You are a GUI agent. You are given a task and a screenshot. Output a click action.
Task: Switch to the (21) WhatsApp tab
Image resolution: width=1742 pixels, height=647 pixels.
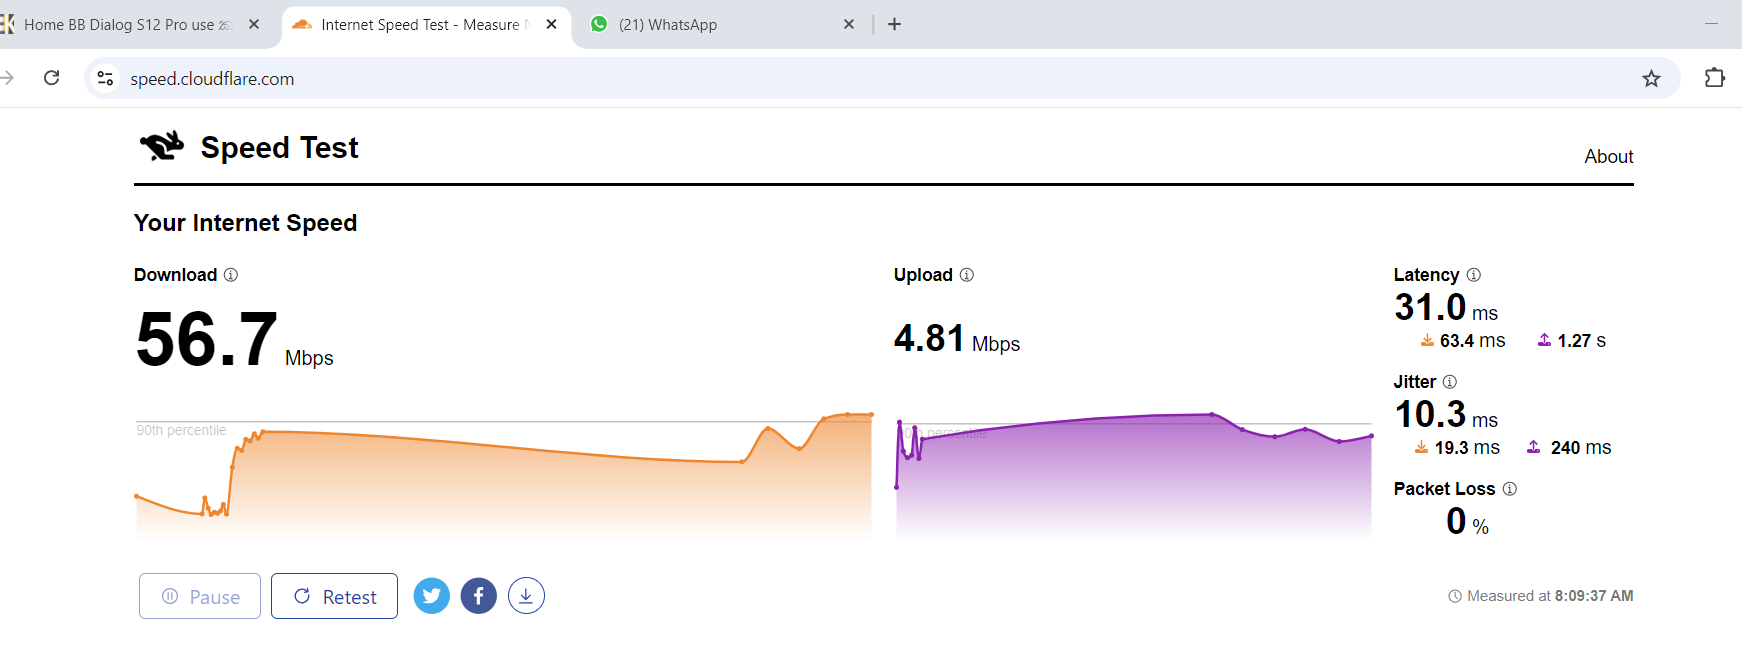click(x=723, y=24)
